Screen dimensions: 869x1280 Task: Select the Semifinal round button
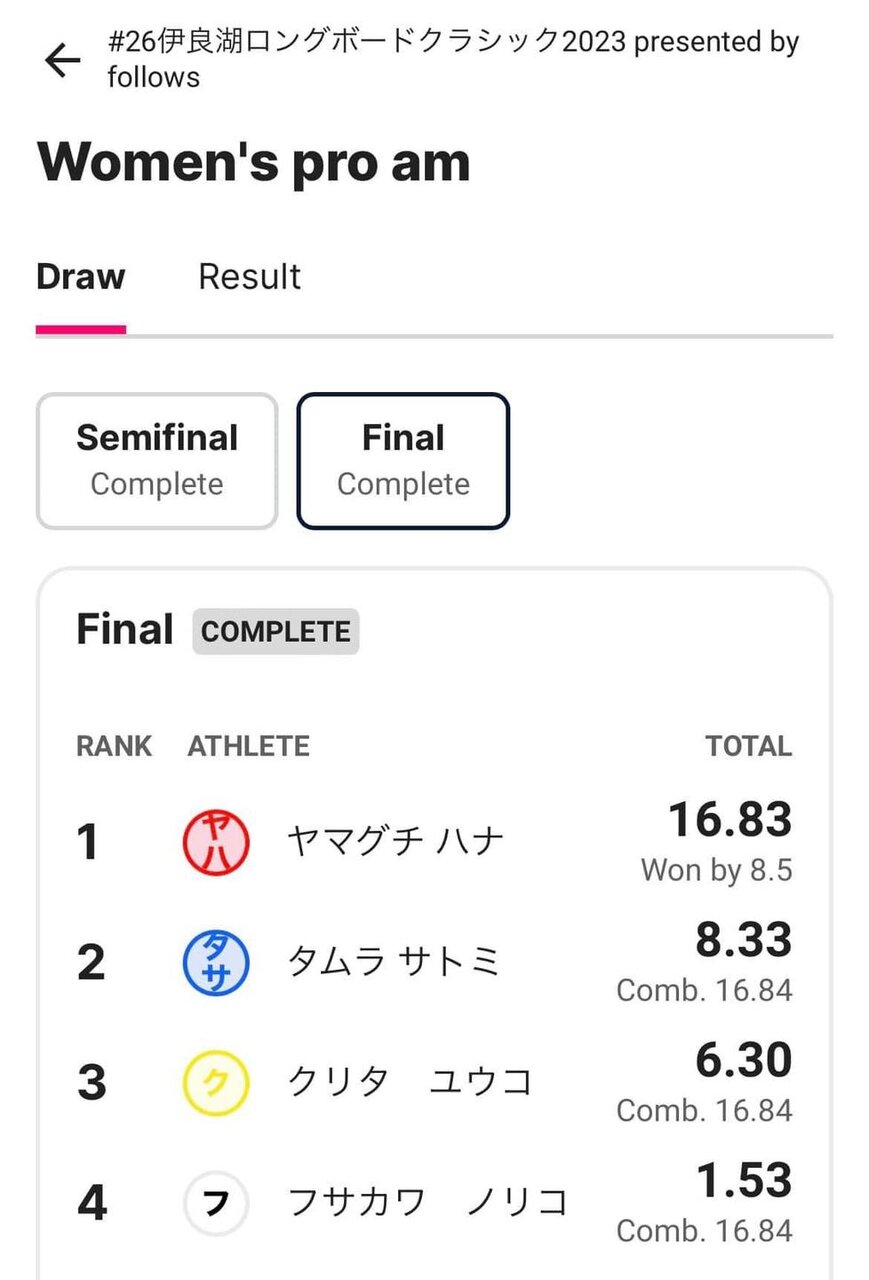point(157,460)
